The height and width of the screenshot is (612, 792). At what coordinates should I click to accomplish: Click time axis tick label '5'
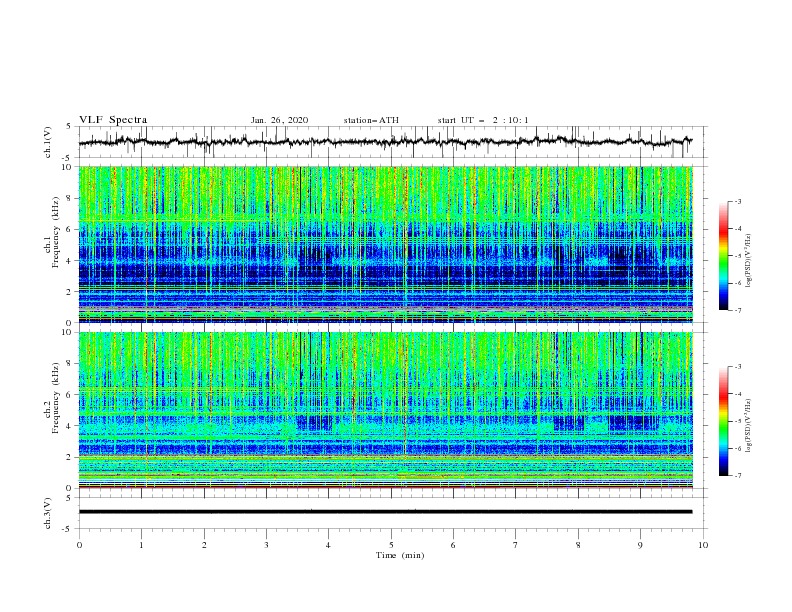pos(391,545)
